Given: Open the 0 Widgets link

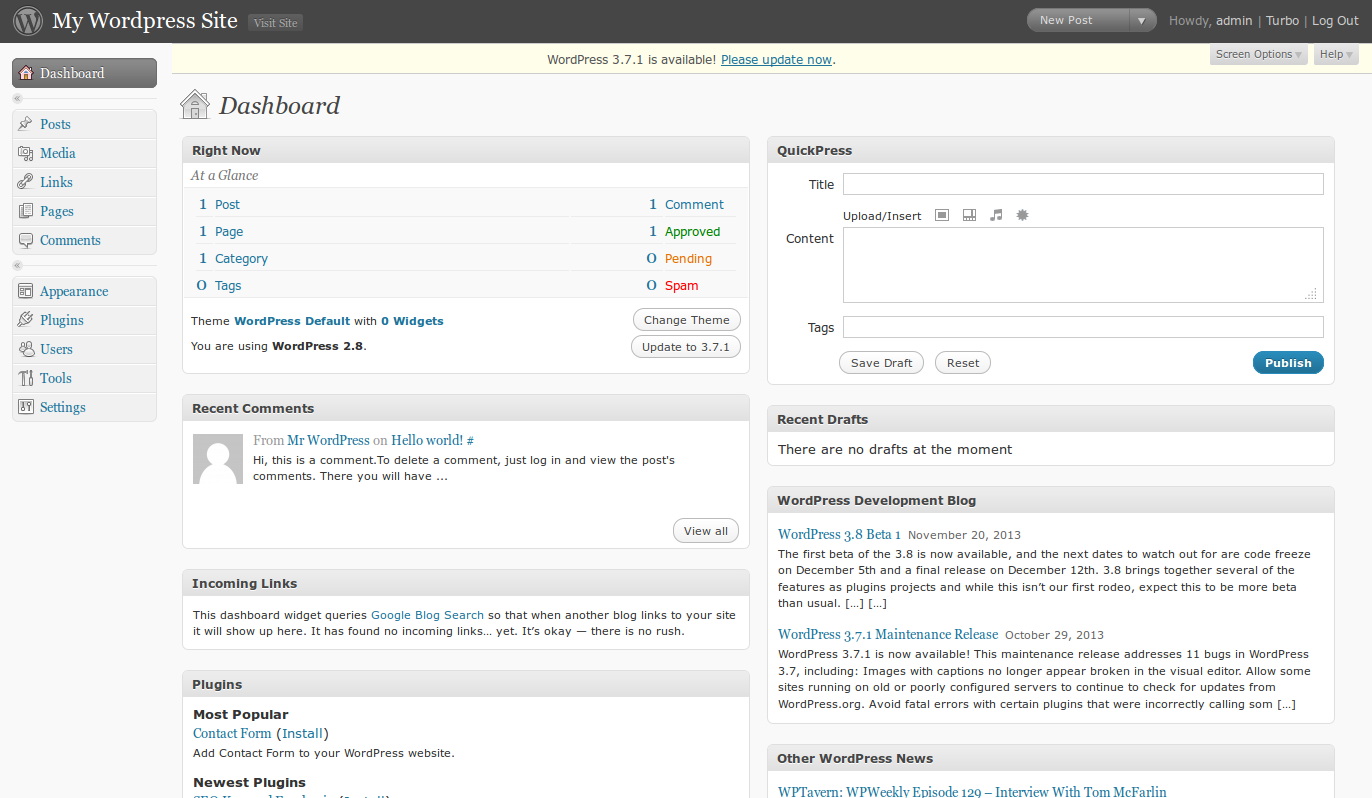Looking at the screenshot, I should [x=412, y=321].
